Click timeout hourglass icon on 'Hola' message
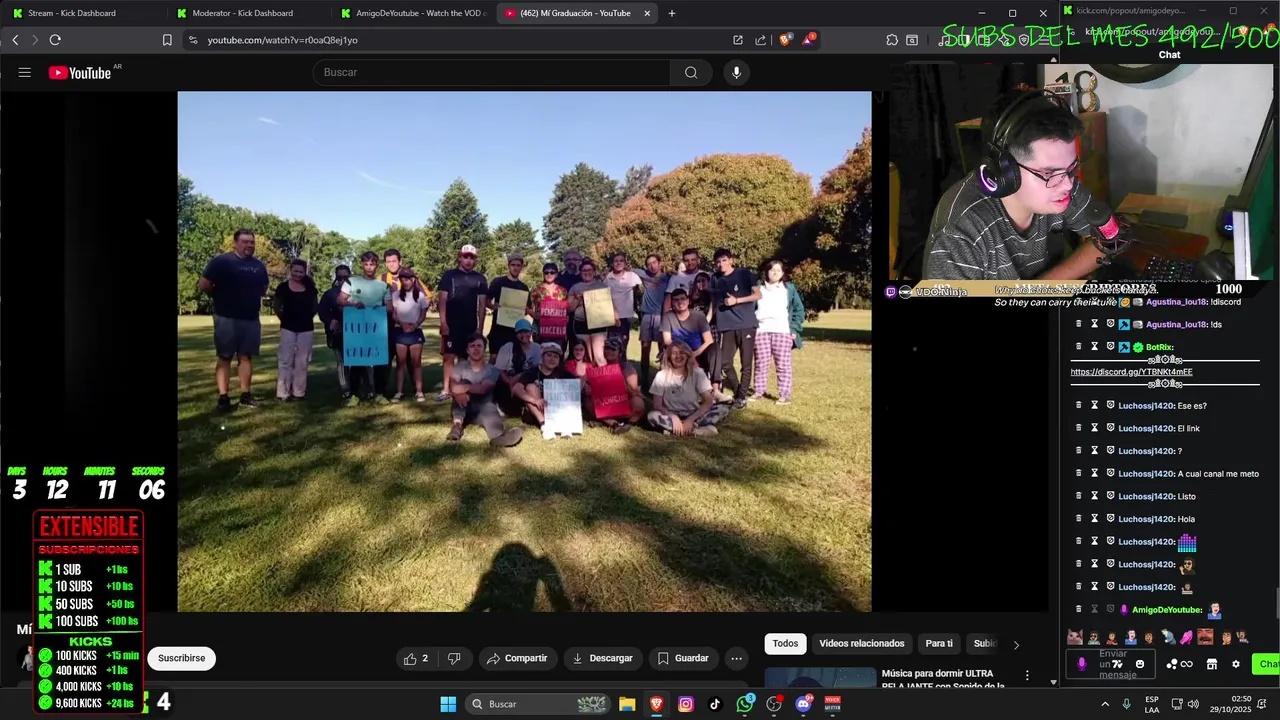Screen dimensions: 1280x720 [x=1094, y=519]
